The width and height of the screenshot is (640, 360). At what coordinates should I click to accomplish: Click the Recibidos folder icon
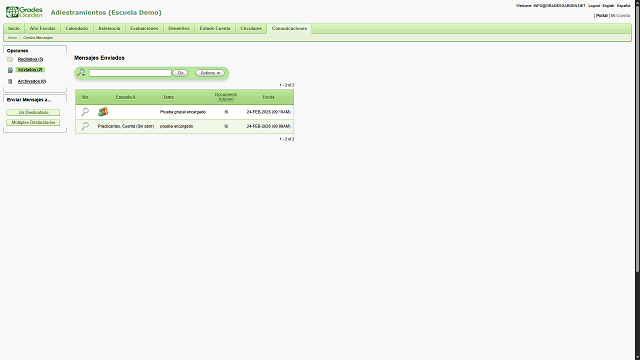10,59
